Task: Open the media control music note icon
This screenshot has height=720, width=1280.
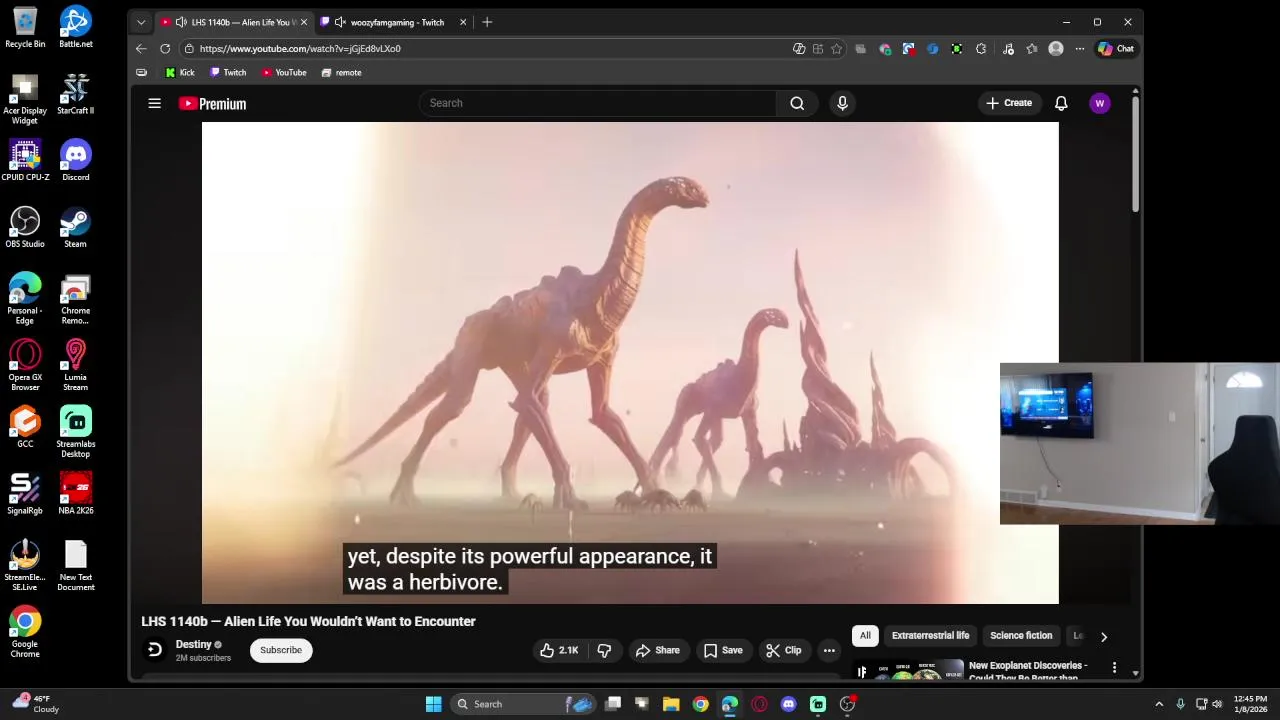Action: coord(1008,48)
